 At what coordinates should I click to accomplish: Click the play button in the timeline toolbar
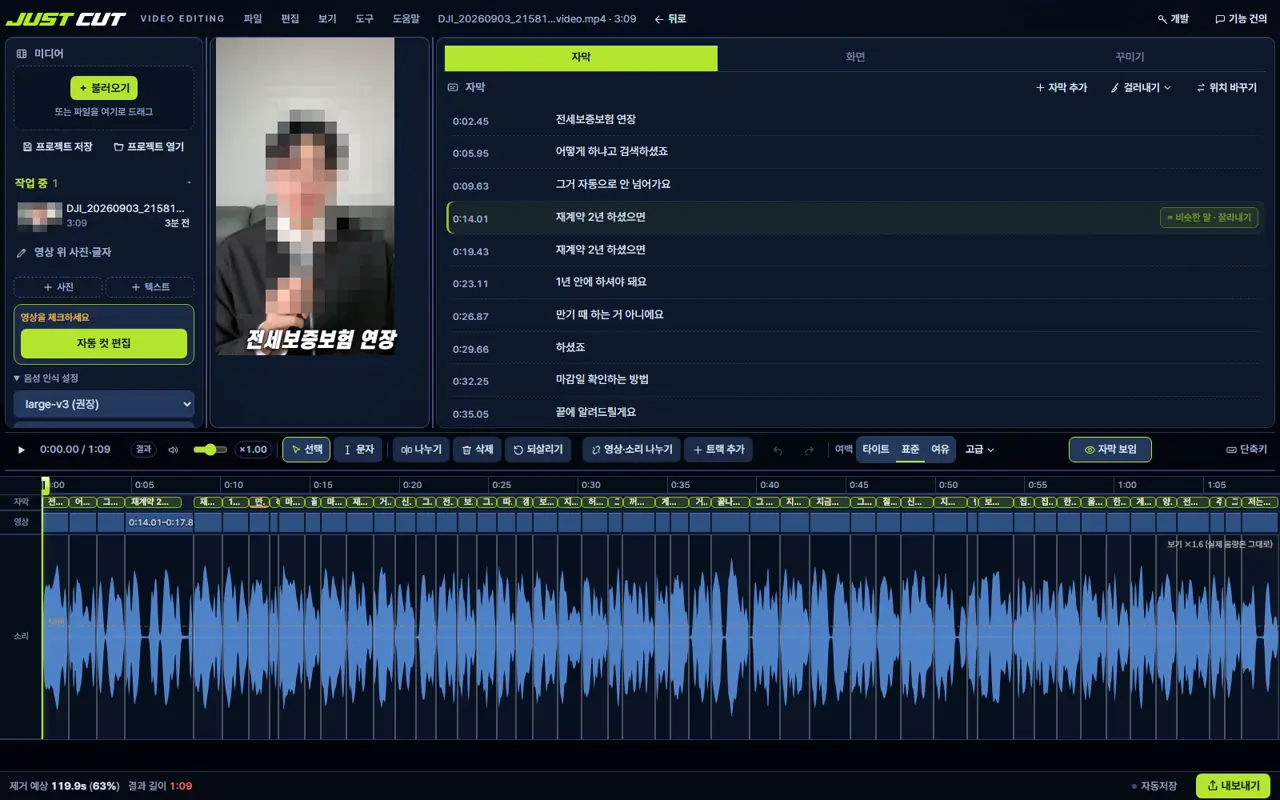[21, 450]
